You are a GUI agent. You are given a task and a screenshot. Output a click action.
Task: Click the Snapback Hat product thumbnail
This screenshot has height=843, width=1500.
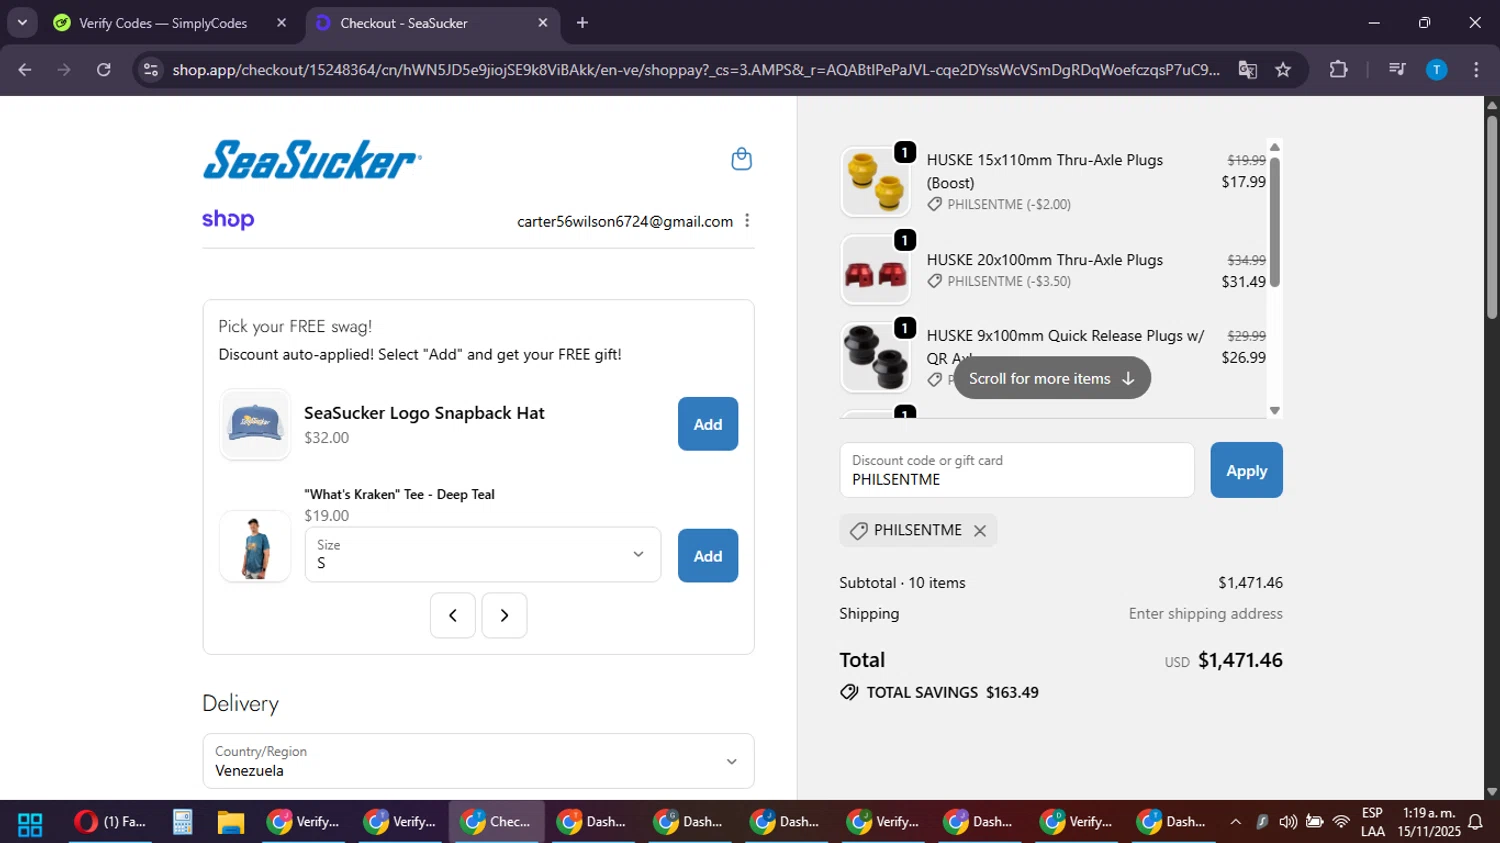pyautogui.click(x=255, y=424)
